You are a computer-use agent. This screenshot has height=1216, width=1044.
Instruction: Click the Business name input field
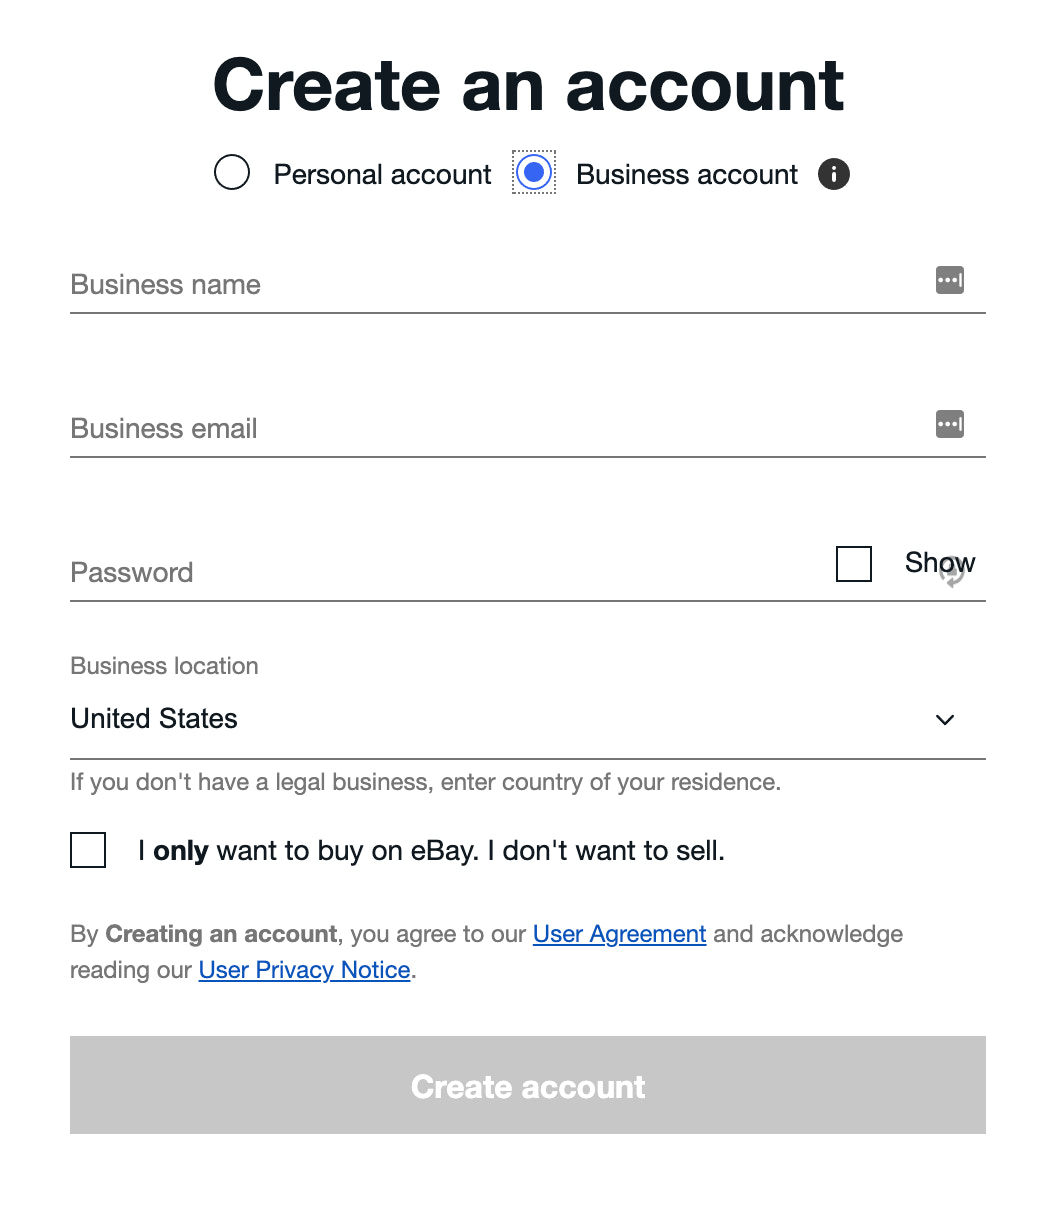400,285
